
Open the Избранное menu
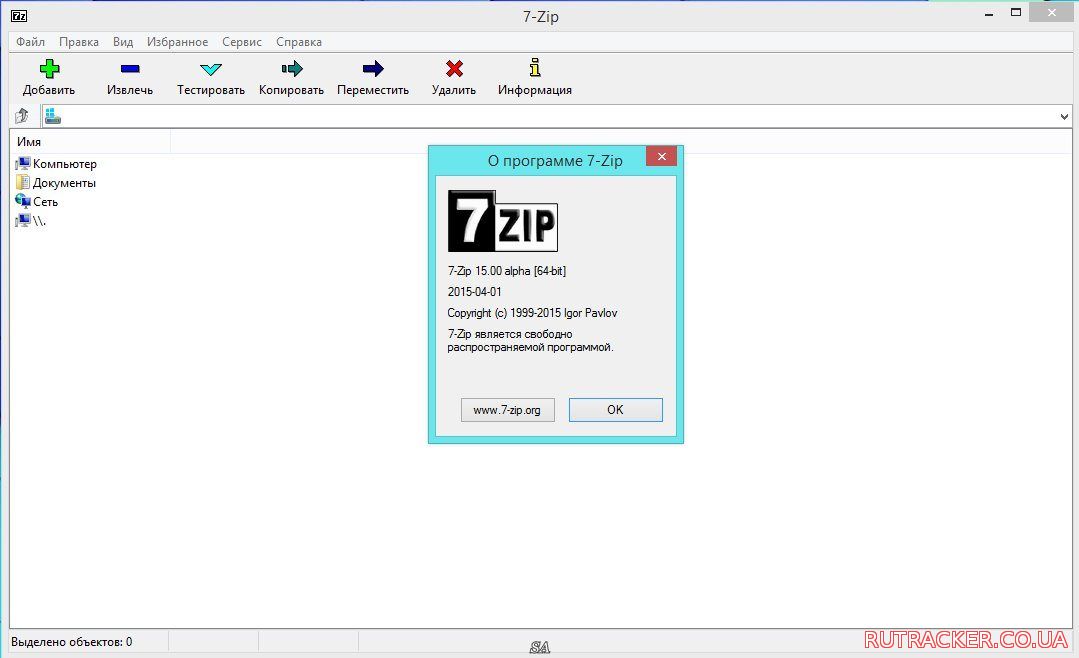point(178,42)
